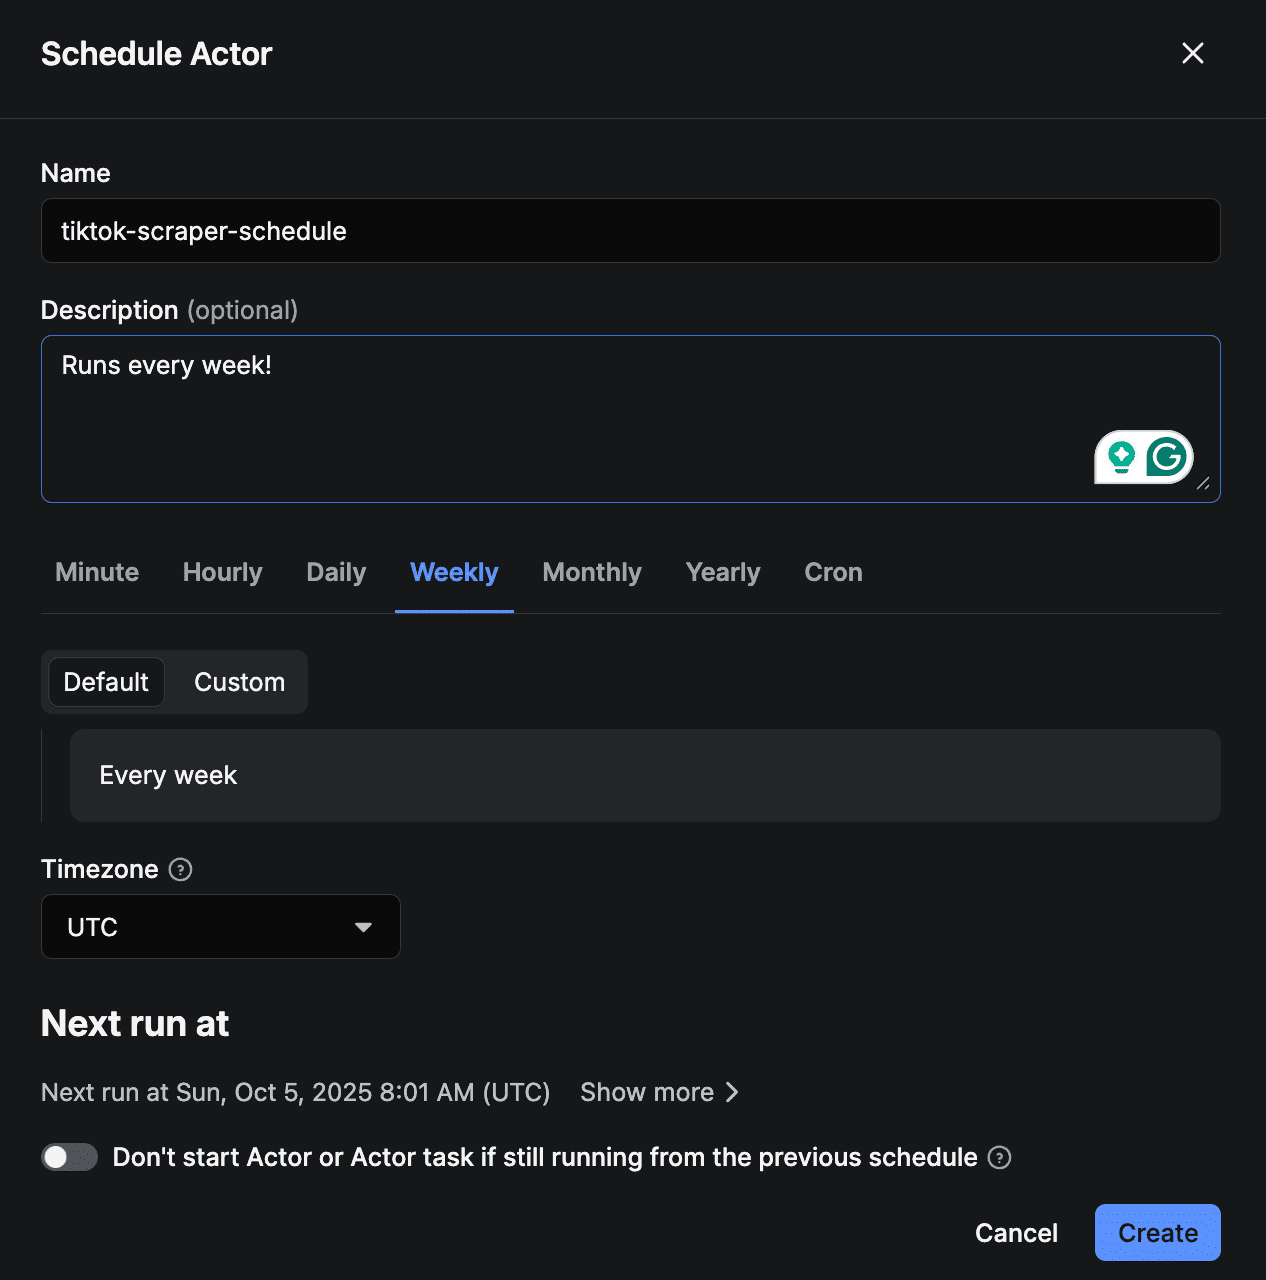Open the Hourly scheduling tab
Image resolution: width=1266 pixels, height=1280 pixels.
coord(222,572)
